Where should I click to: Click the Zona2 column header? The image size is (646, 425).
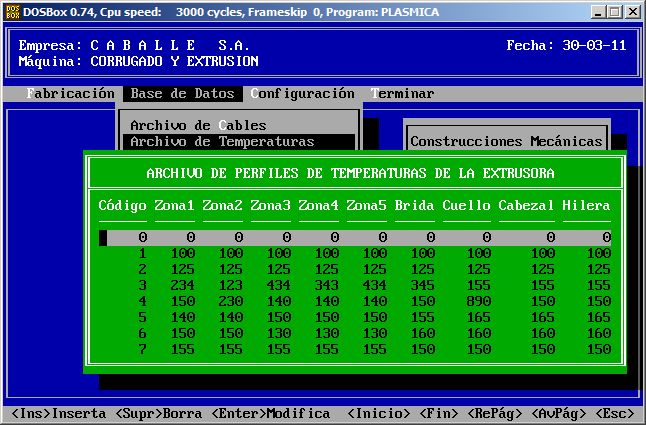tap(222, 205)
